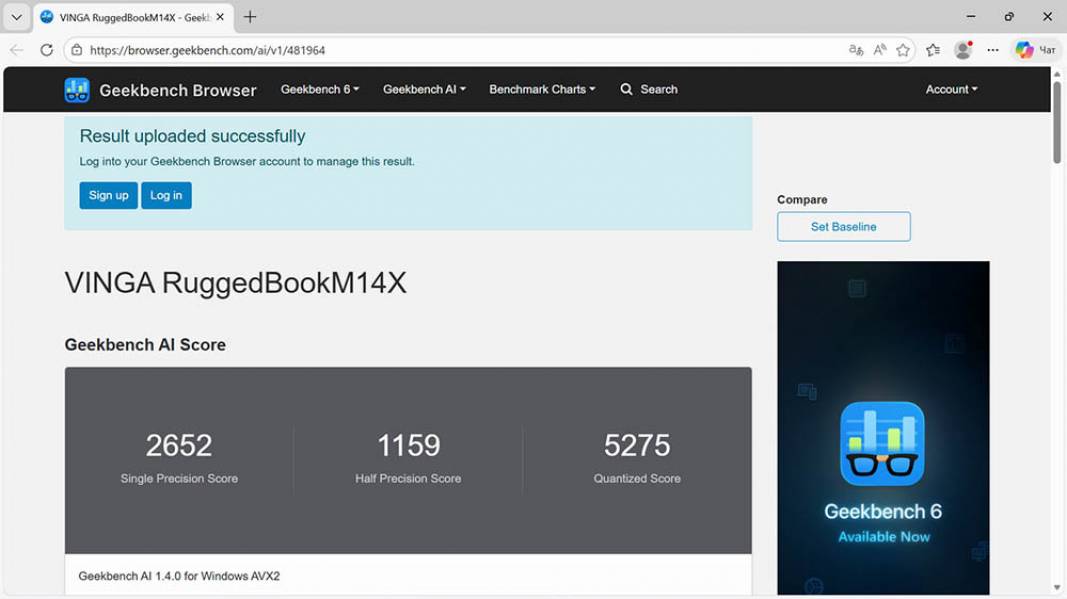Open the Copilot chat button
This screenshot has width=1067, height=599.
[x=1035, y=50]
